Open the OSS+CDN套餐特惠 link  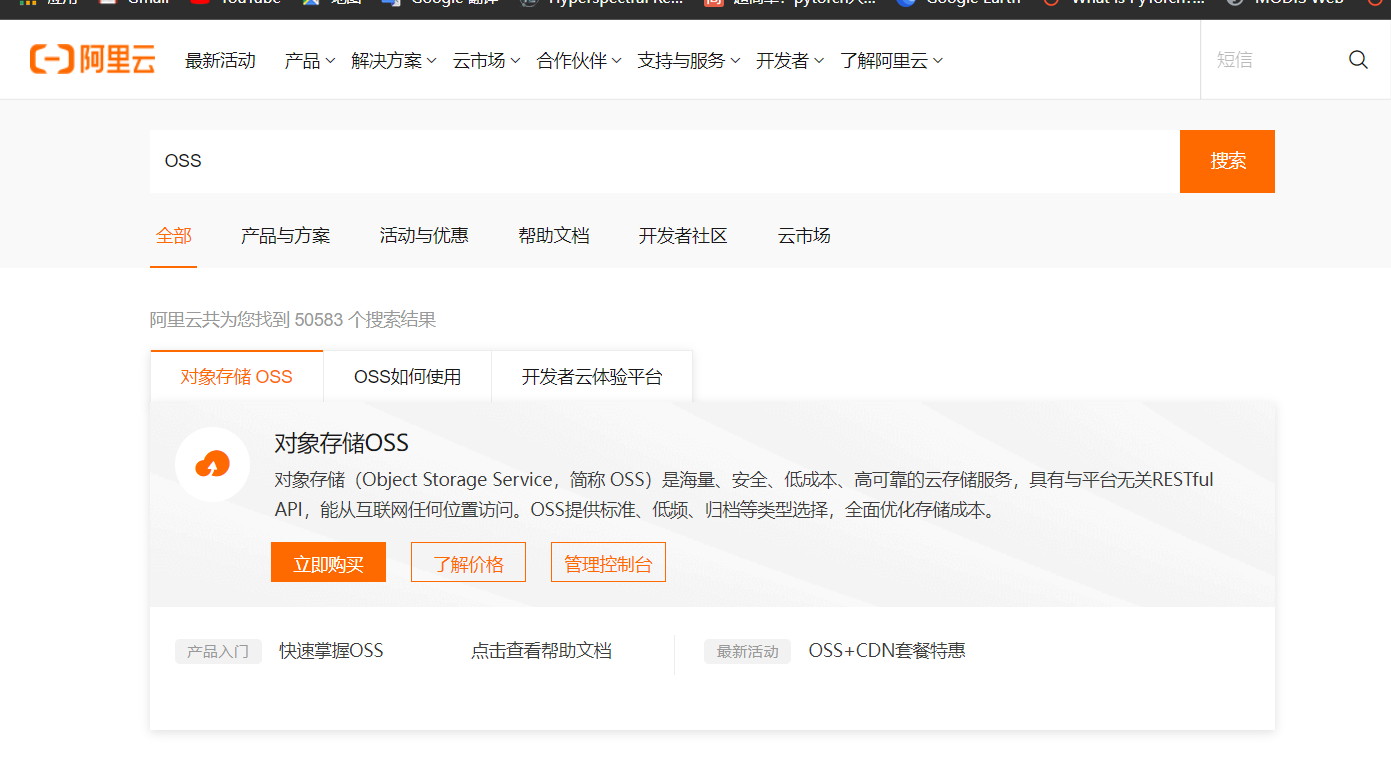(x=887, y=651)
